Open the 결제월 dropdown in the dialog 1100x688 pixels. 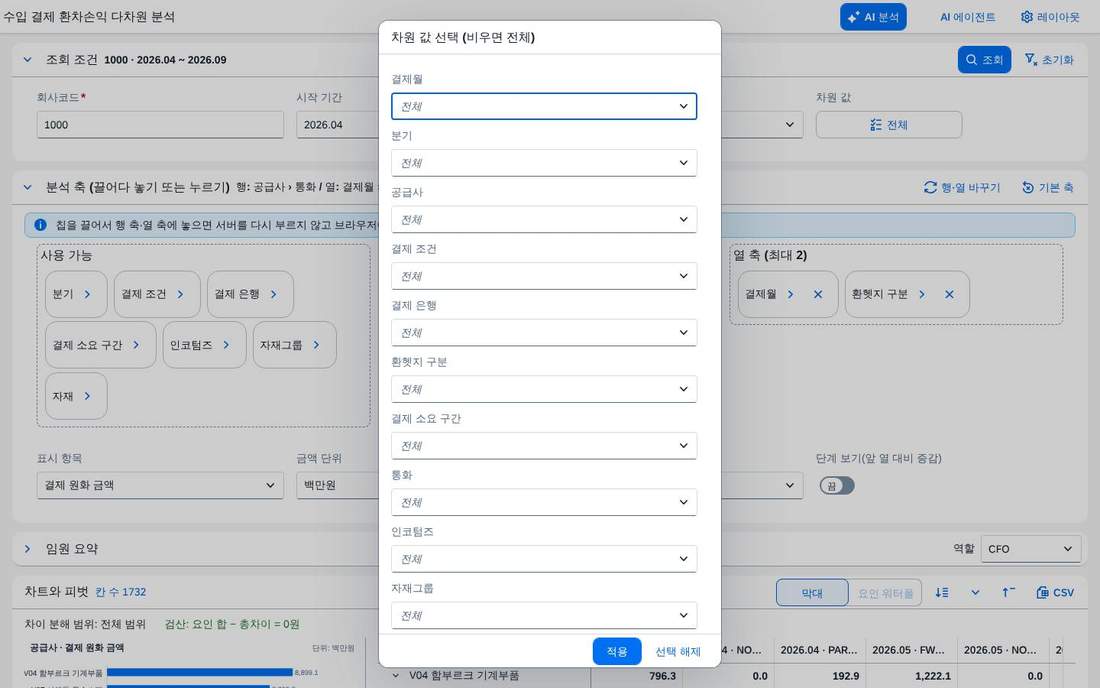[544, 107]
